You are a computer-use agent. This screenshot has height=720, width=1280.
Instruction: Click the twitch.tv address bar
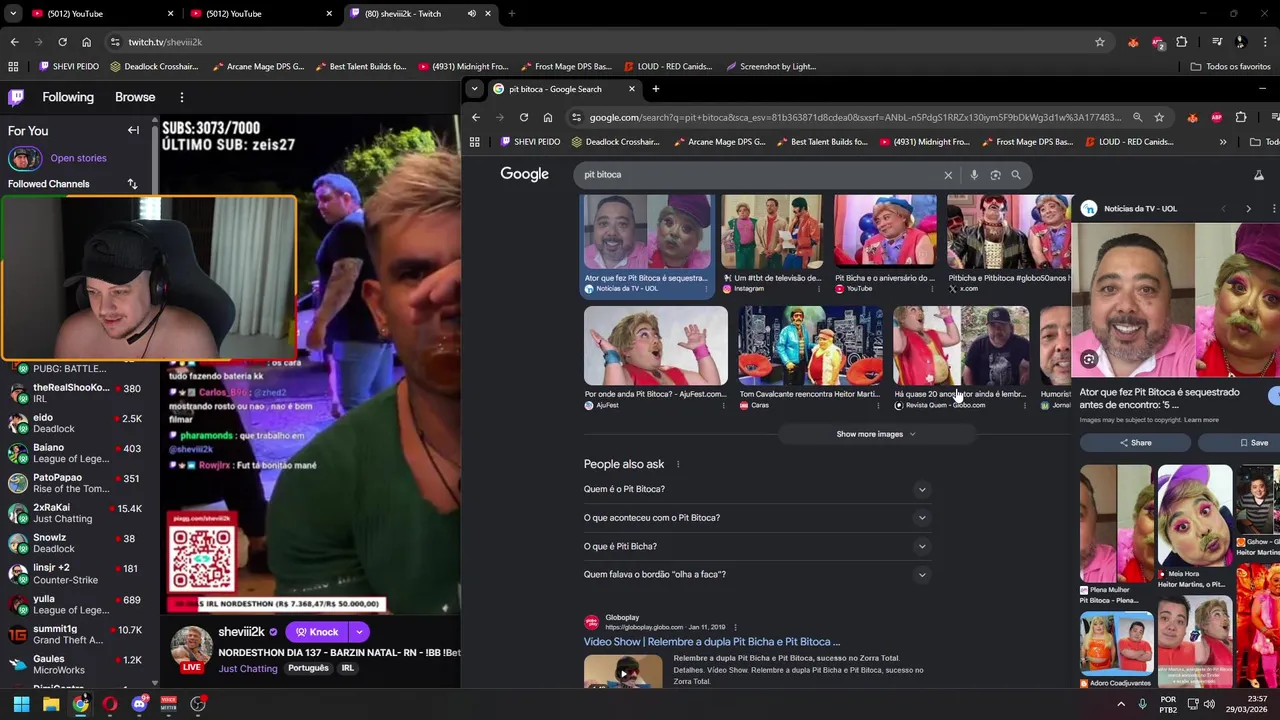pos(600,42)
